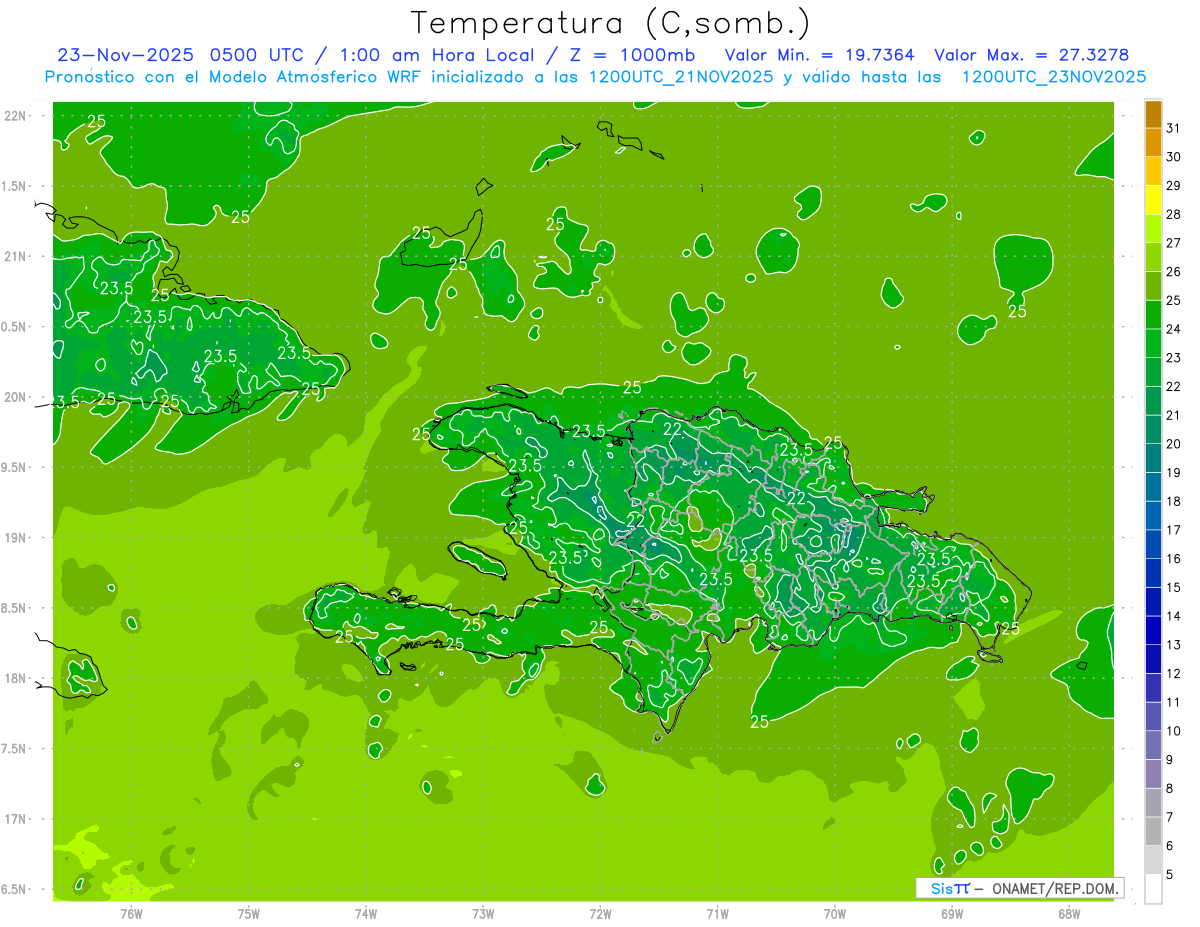Viewport: 1200px width, 927px height.
Task: Click the legend color band between 26 and 27
Action: 1153,258
